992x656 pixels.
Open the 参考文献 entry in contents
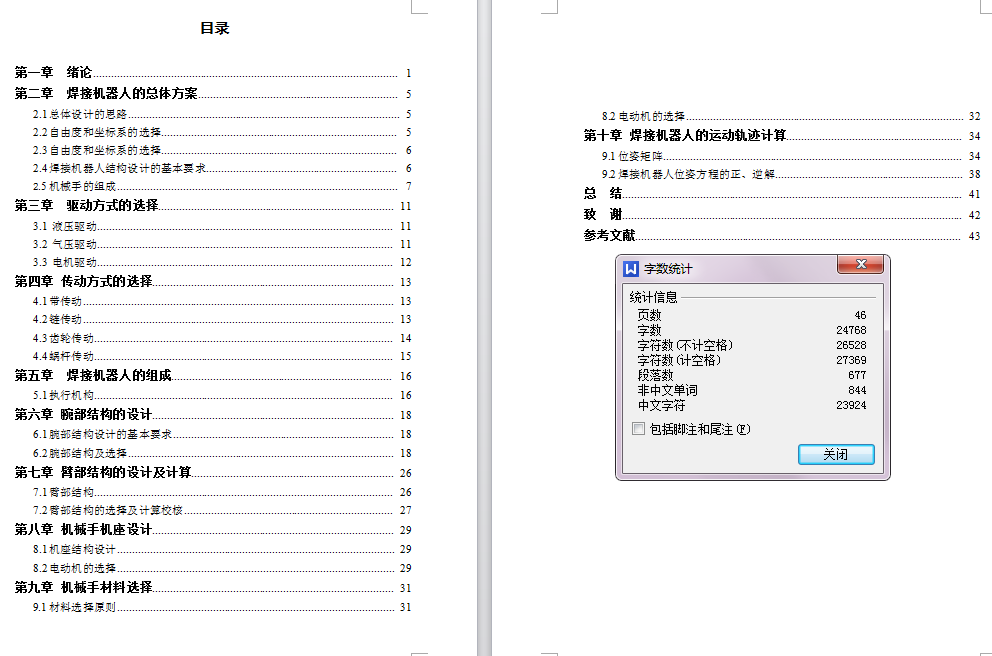782,235
